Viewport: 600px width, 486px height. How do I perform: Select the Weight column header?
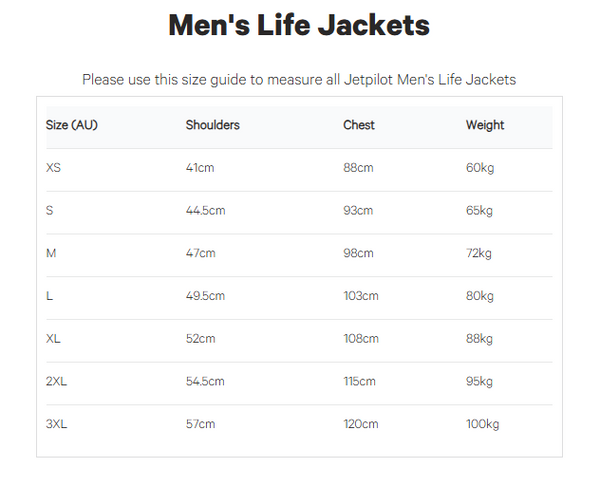pyautogui.click(x=485, y=126)
